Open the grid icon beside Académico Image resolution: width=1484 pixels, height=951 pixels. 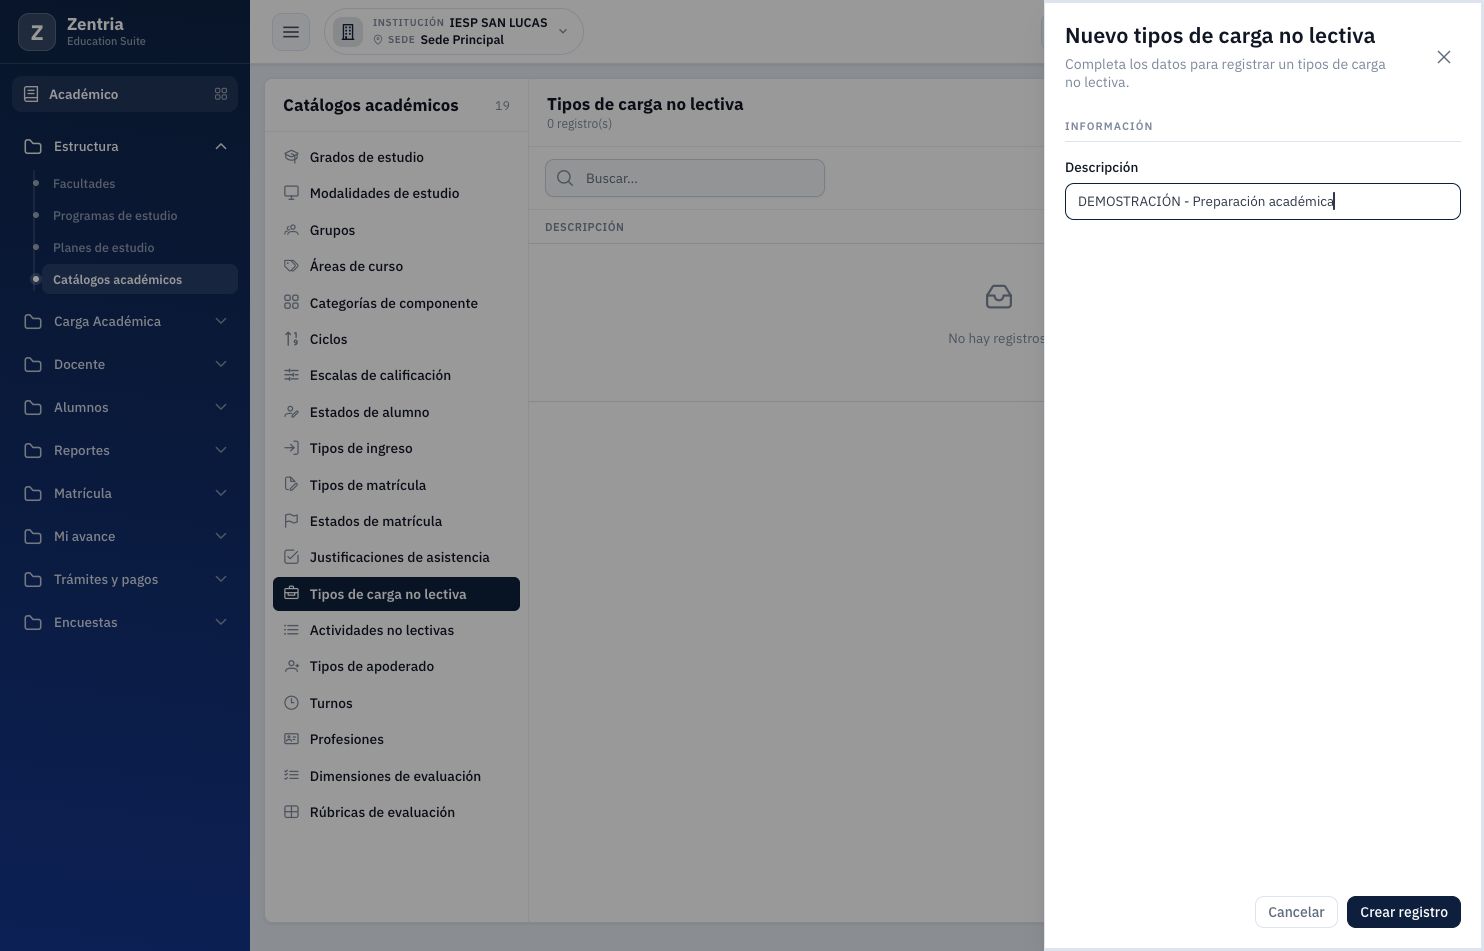(x=221, y=94)
